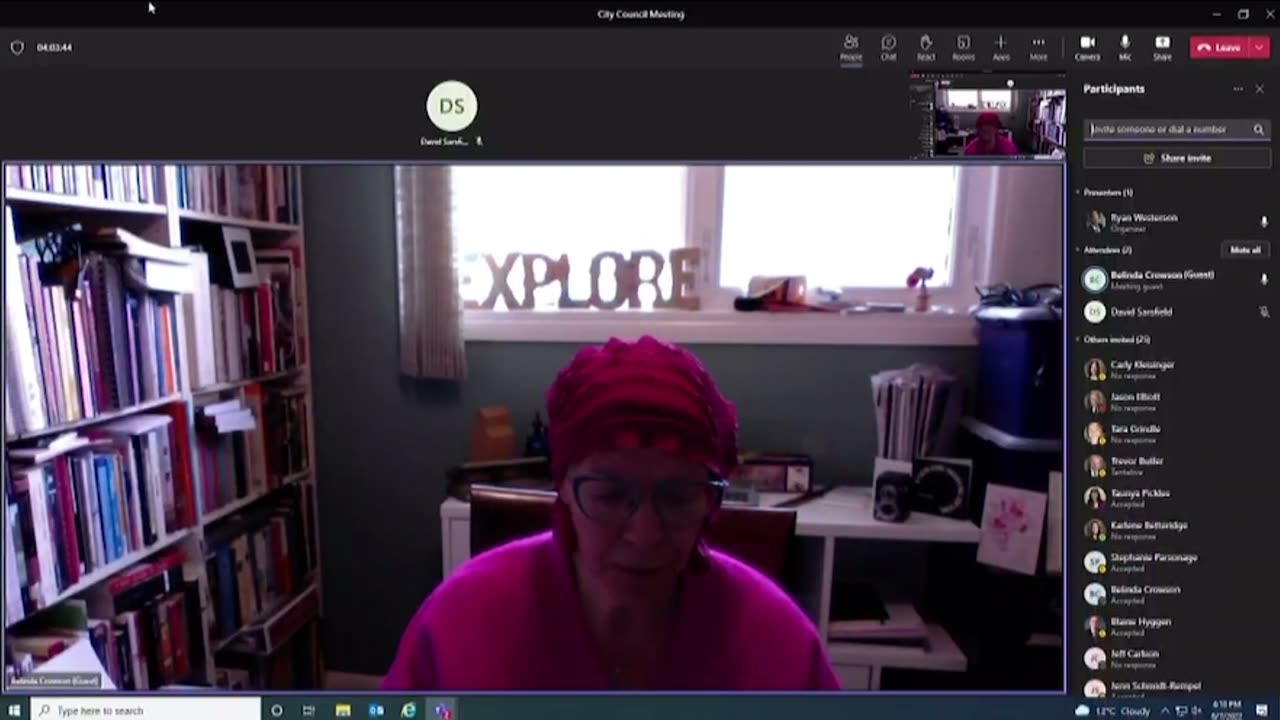1280x720 pixels.
Task: Open Task View on taskbar
Action: (309, 710)
